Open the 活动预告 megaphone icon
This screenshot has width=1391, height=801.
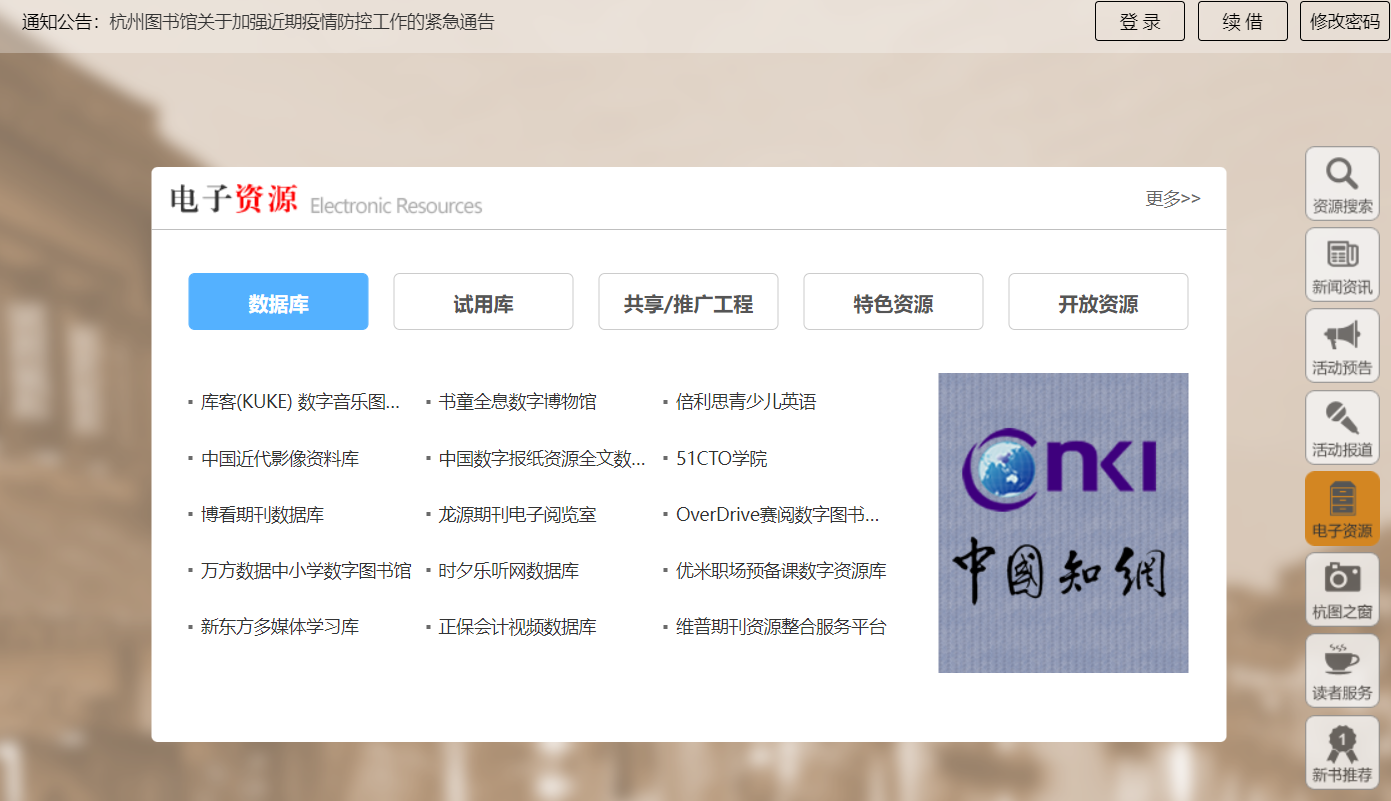[x=1342, y=346]
